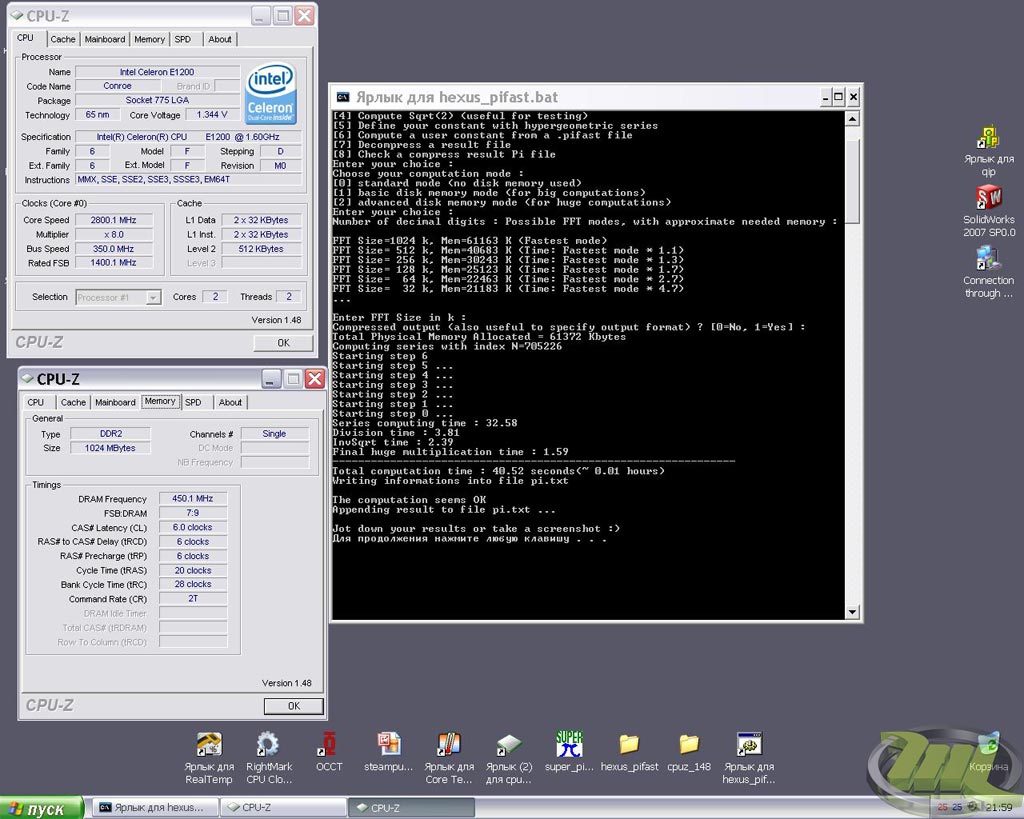Open the hexus_pifast folder
This screenshot has width=1024, height=819.
[629, 745]
